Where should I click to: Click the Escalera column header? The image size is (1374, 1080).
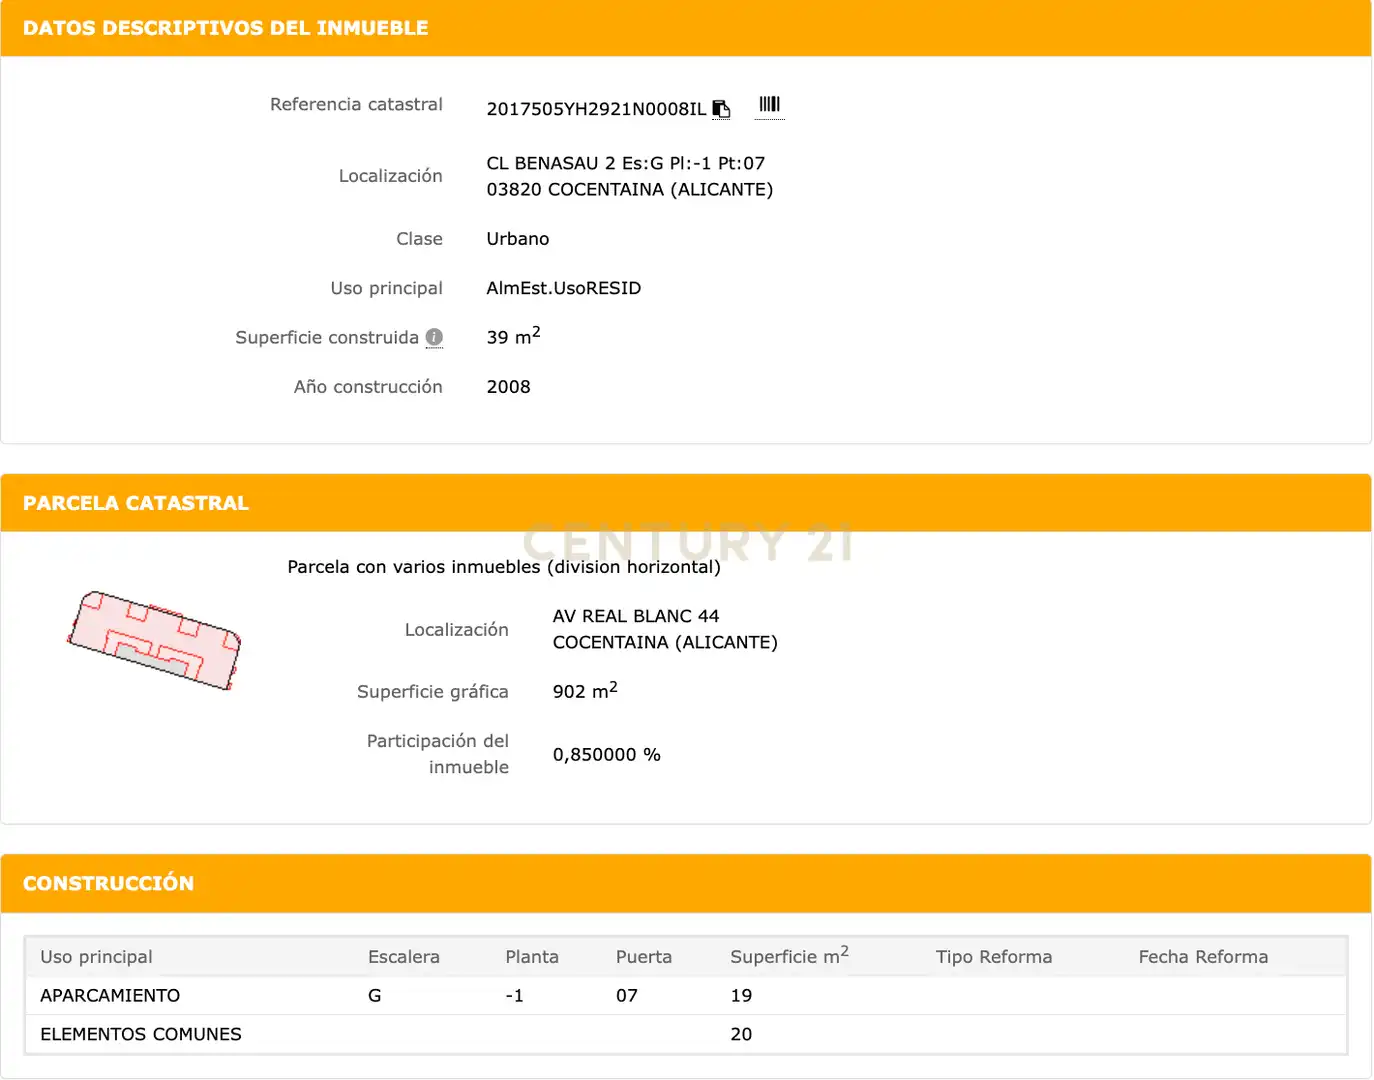tap(404, 957)
